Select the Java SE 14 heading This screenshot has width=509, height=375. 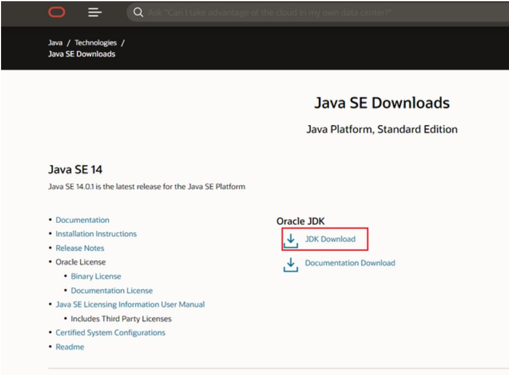75,169
